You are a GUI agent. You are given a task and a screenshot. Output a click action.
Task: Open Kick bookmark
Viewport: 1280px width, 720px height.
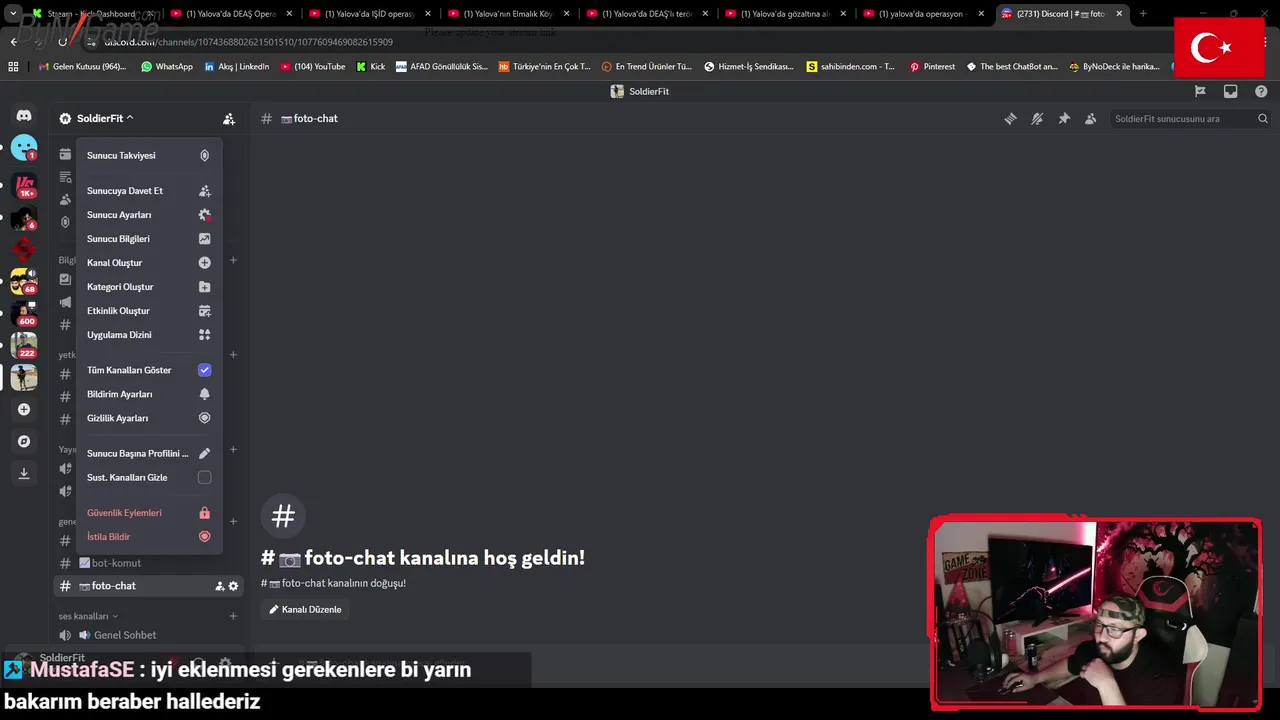point(370,66)
